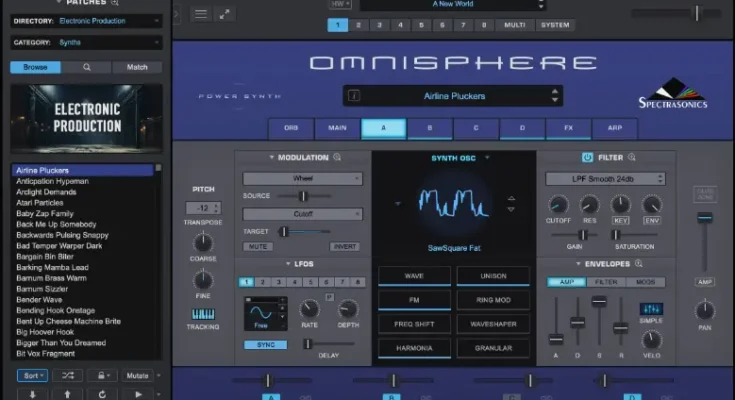The image size is (735, 400).
Task: Switch to the ORB tab
Action: pyautogui.click(x=291, y=128)
